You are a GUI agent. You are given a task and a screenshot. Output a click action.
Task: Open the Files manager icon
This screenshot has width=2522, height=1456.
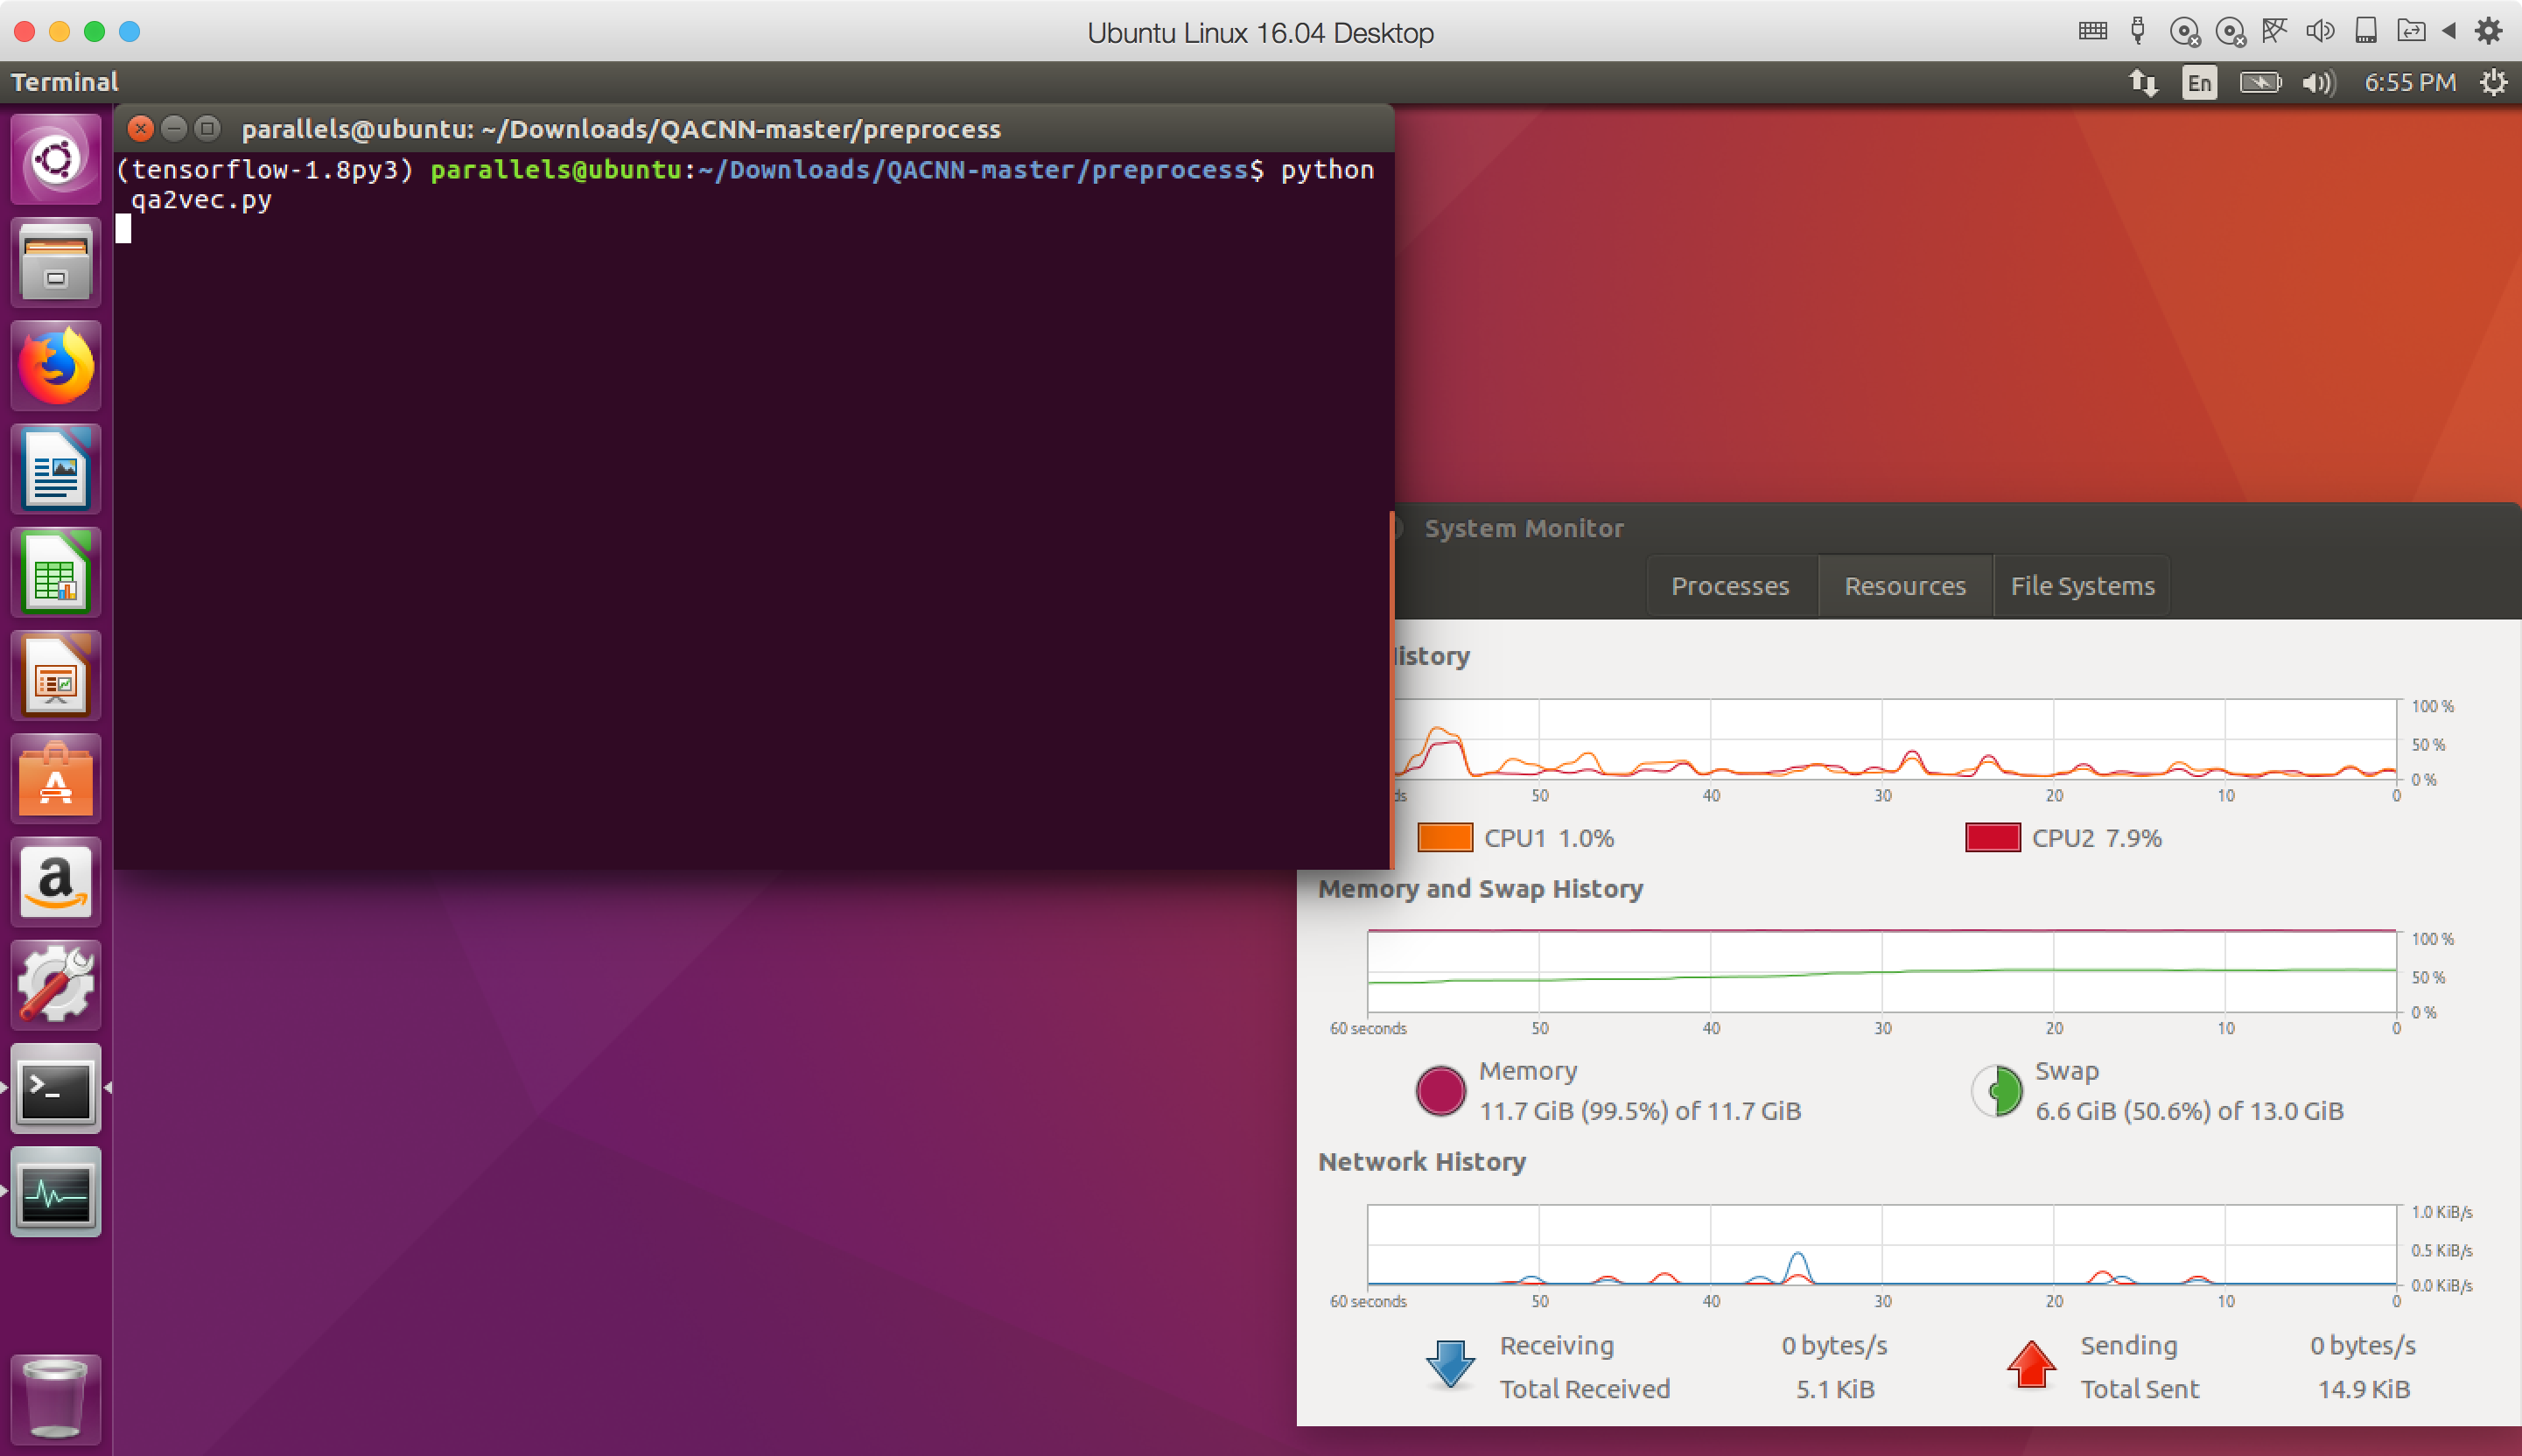pyautogui.click(x=56, y=263)
